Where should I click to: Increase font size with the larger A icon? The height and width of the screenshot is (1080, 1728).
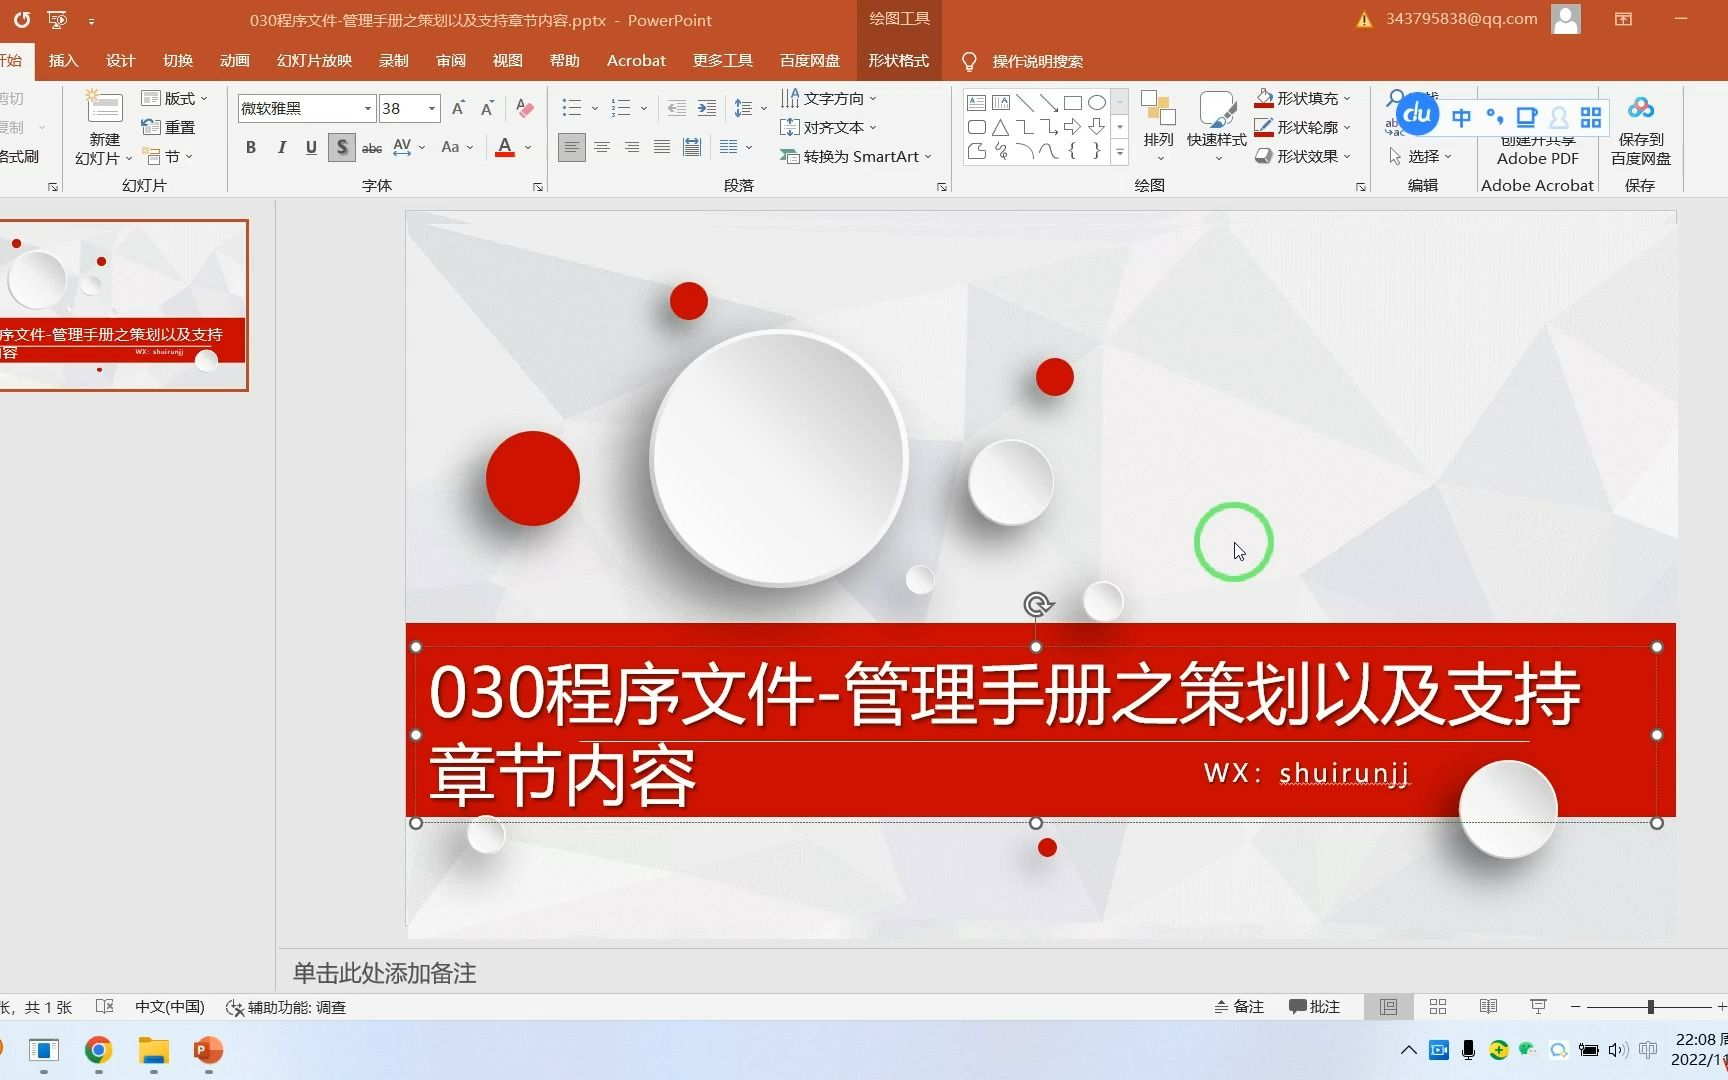(458, 108)
